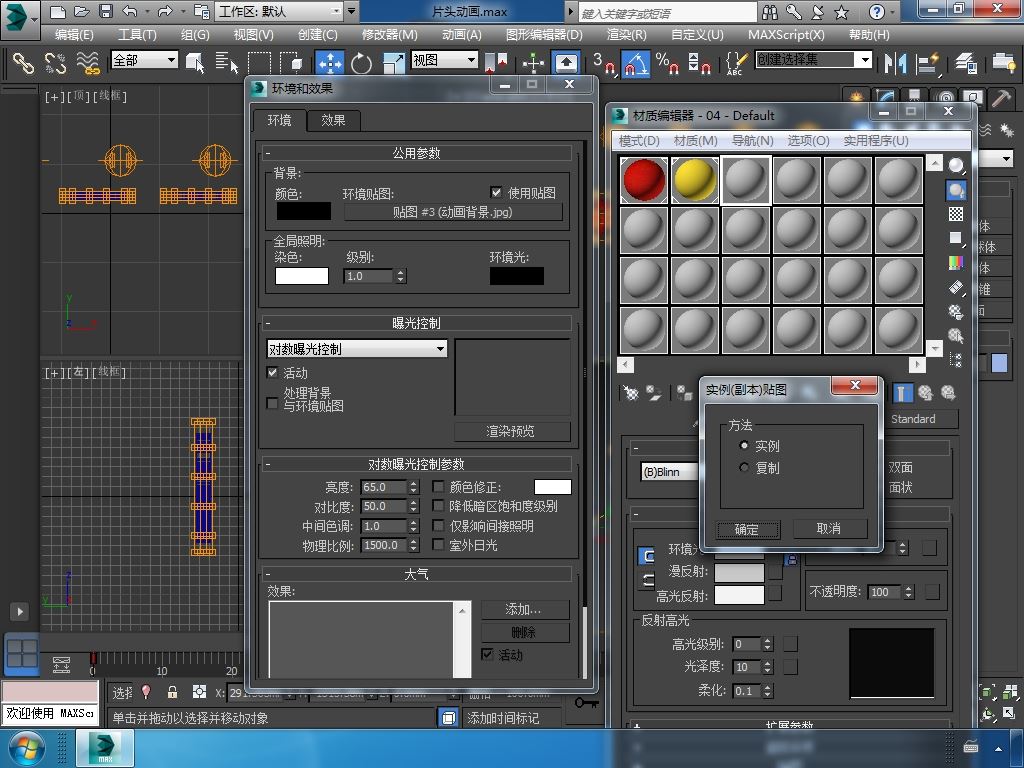Click the Video Color Check icon
Image resolution: width=1024 pixels, height=768 pixels.
(x=956, y=262)
